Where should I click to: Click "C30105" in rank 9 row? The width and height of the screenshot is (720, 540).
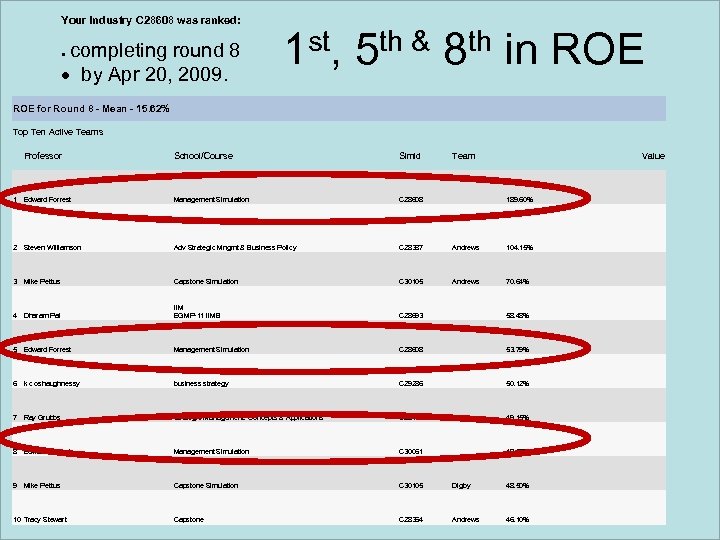point(411,485)
